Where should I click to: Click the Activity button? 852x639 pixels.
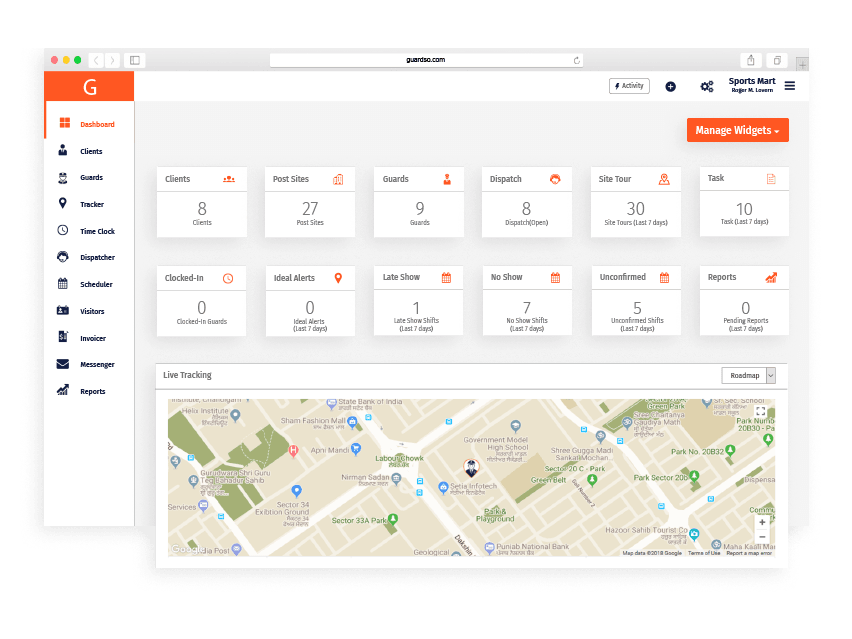[628, 86]
